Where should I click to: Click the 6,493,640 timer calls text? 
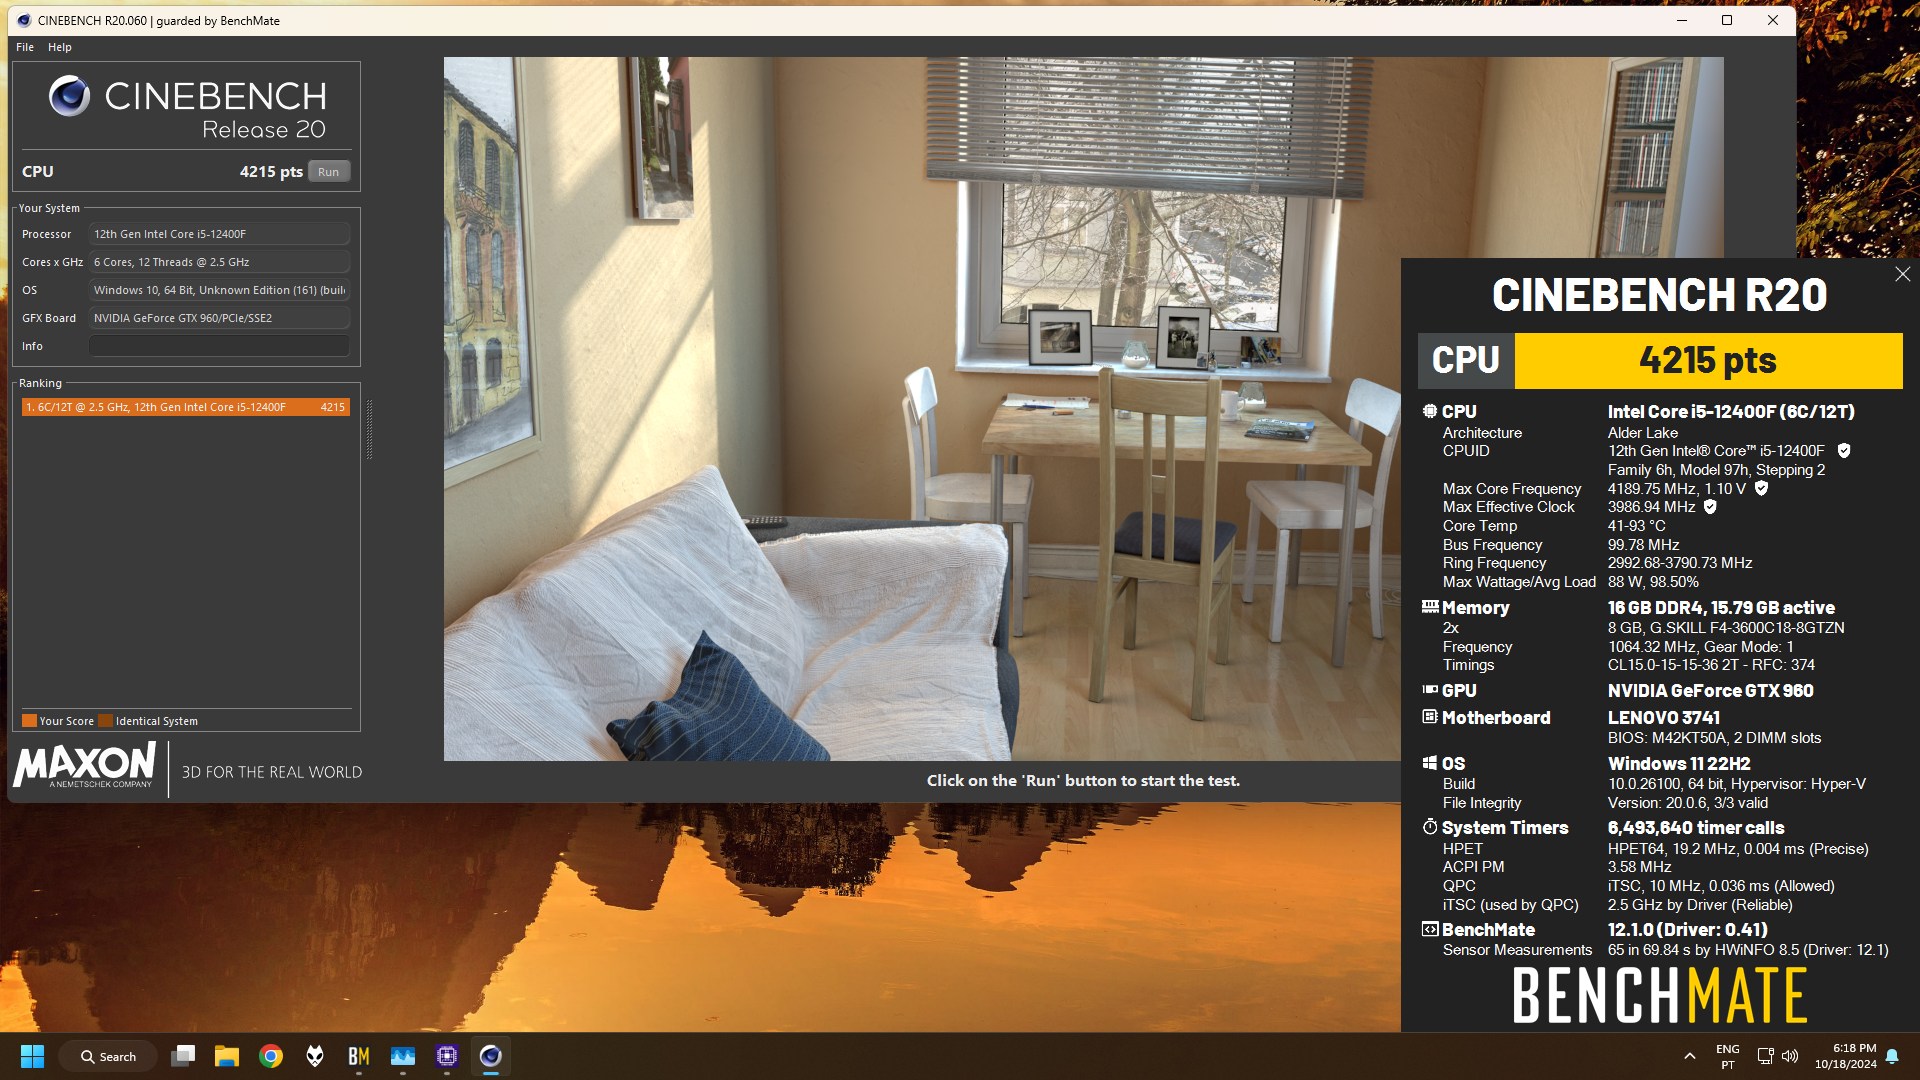click(1695, 828)
